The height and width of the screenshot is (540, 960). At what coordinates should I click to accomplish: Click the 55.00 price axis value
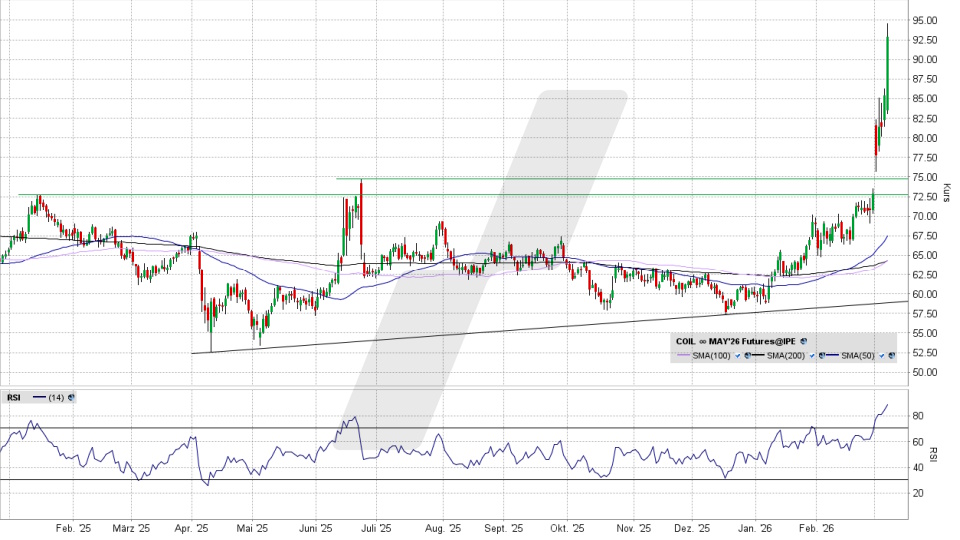point(924,334)
